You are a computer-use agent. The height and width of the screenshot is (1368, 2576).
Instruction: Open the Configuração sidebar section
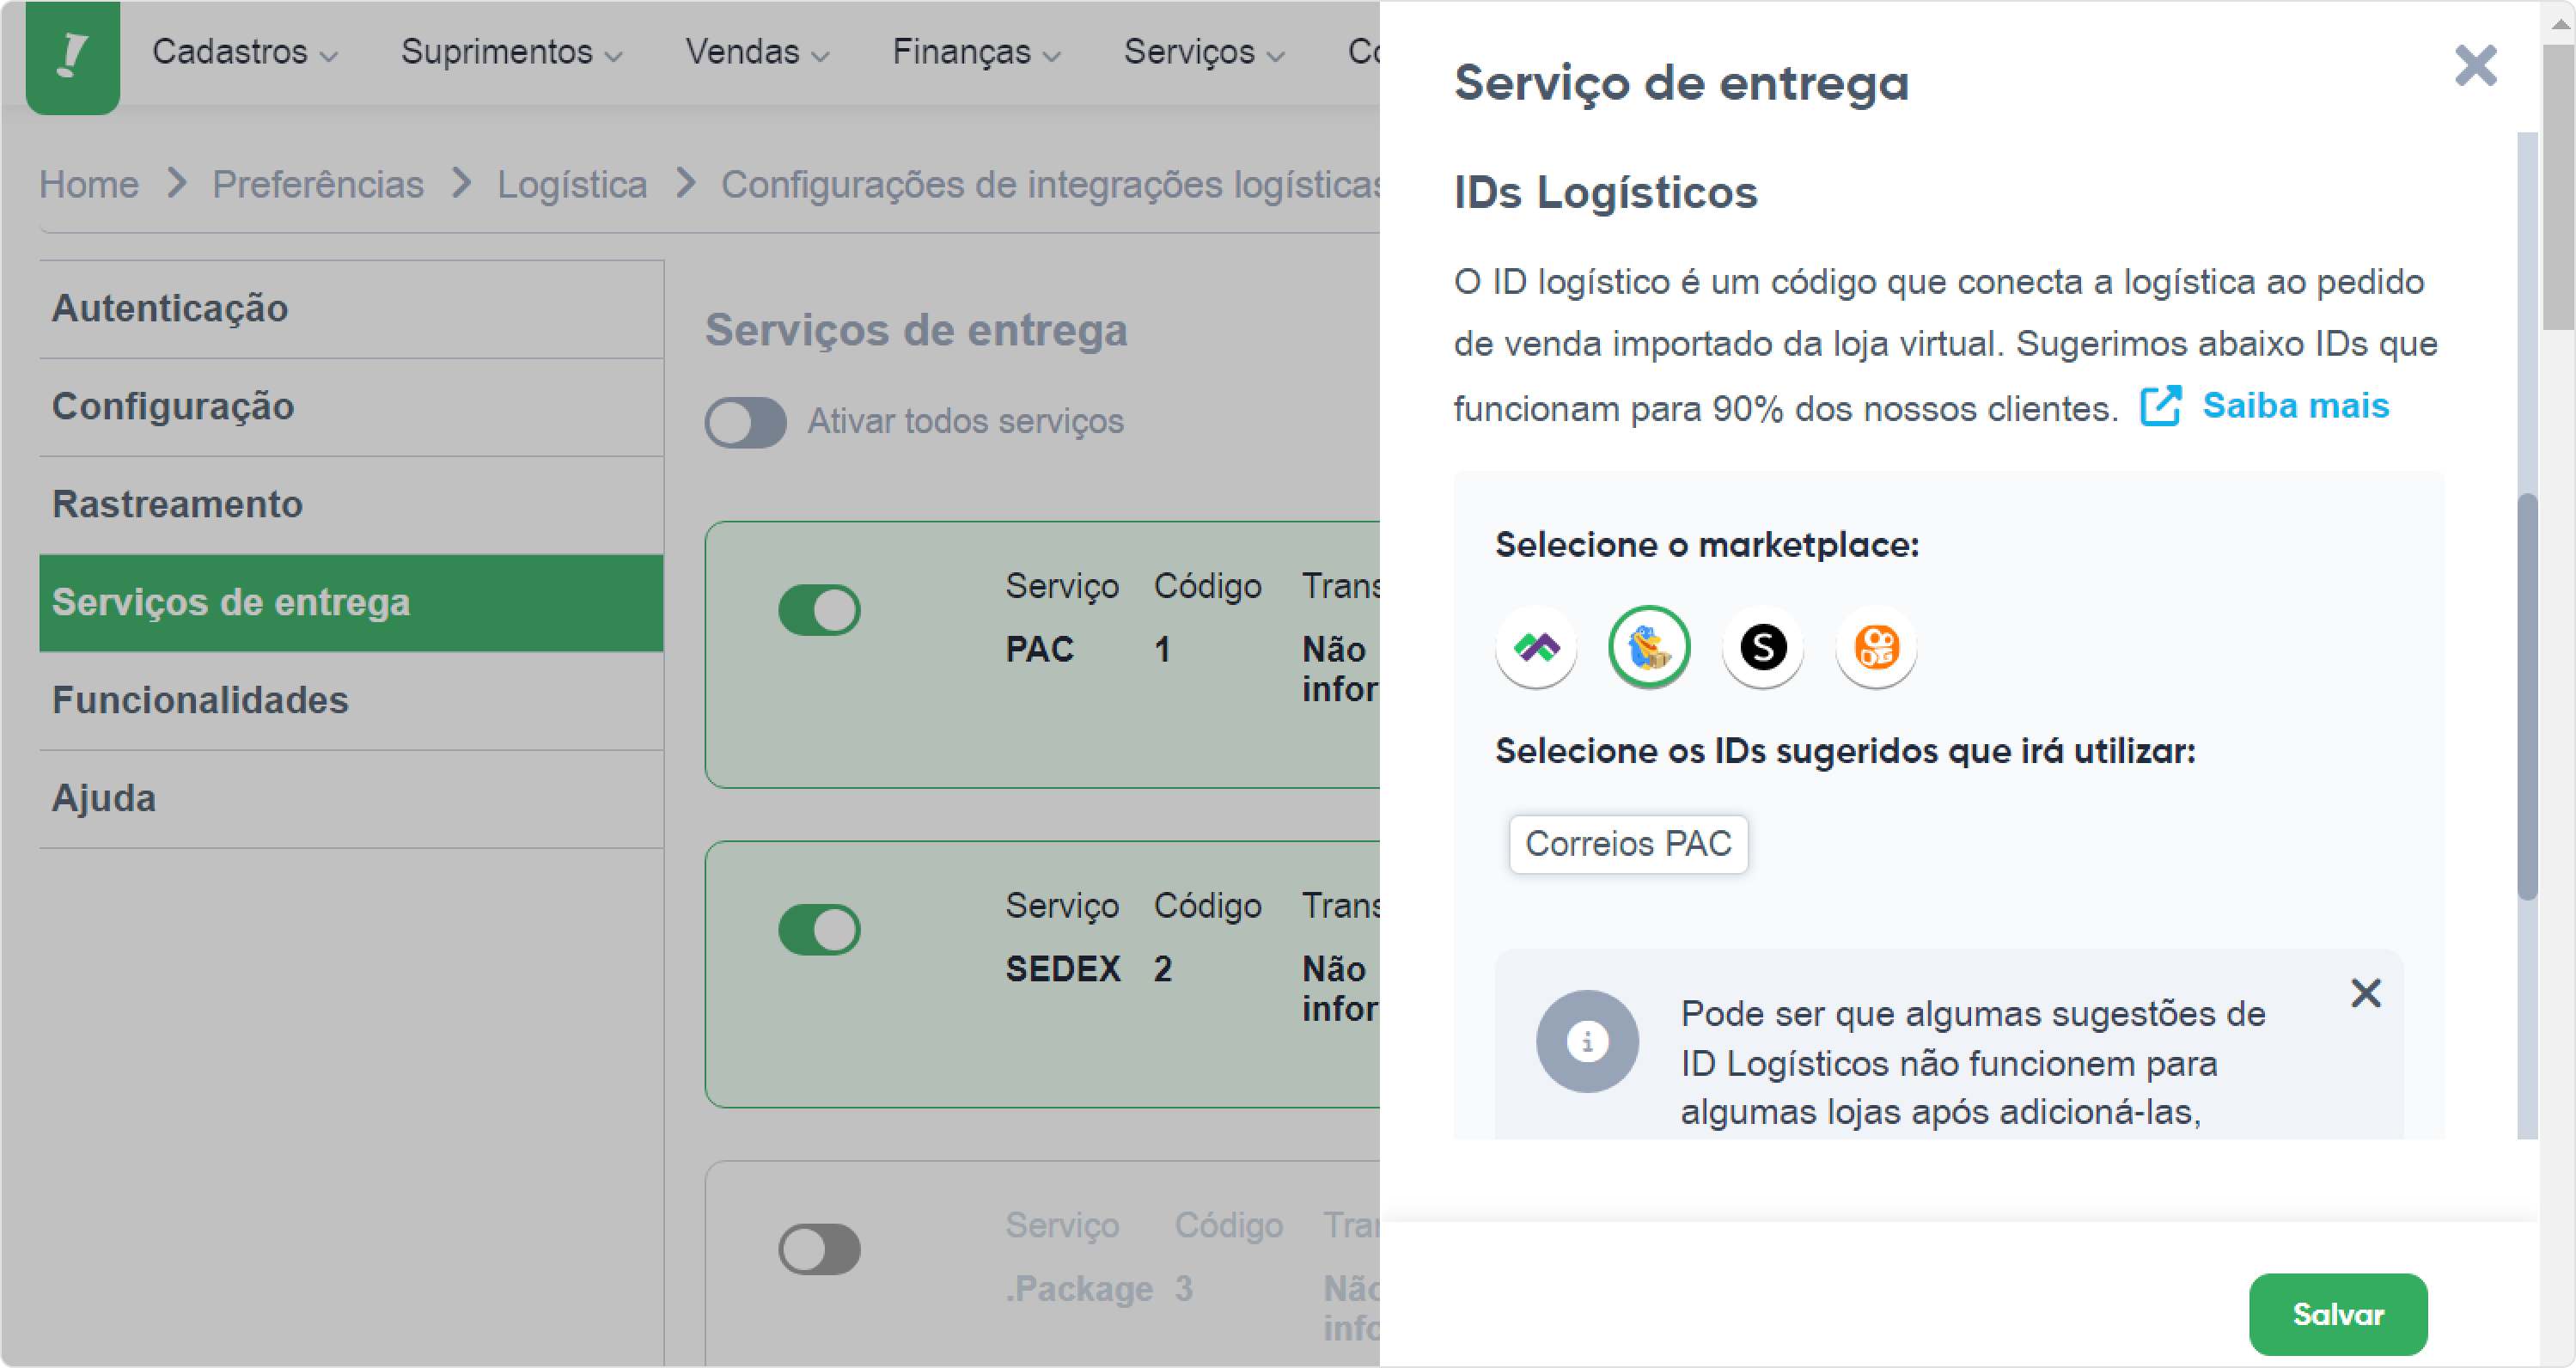[x=351, y=407]
